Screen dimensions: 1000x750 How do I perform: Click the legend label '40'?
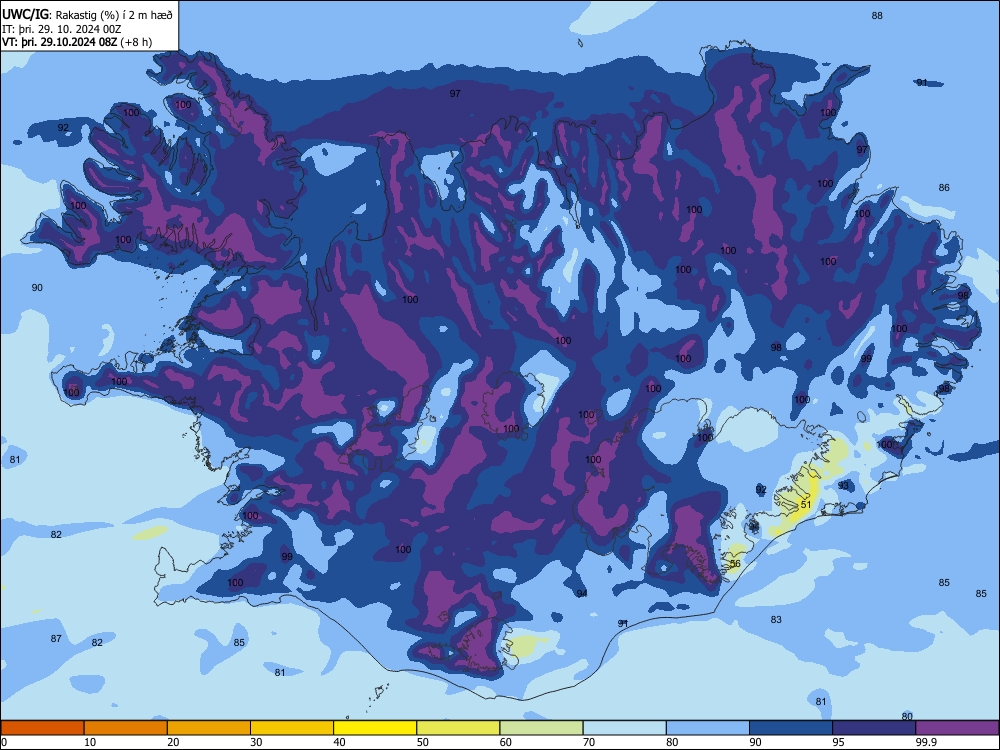[x=339, y=742]
